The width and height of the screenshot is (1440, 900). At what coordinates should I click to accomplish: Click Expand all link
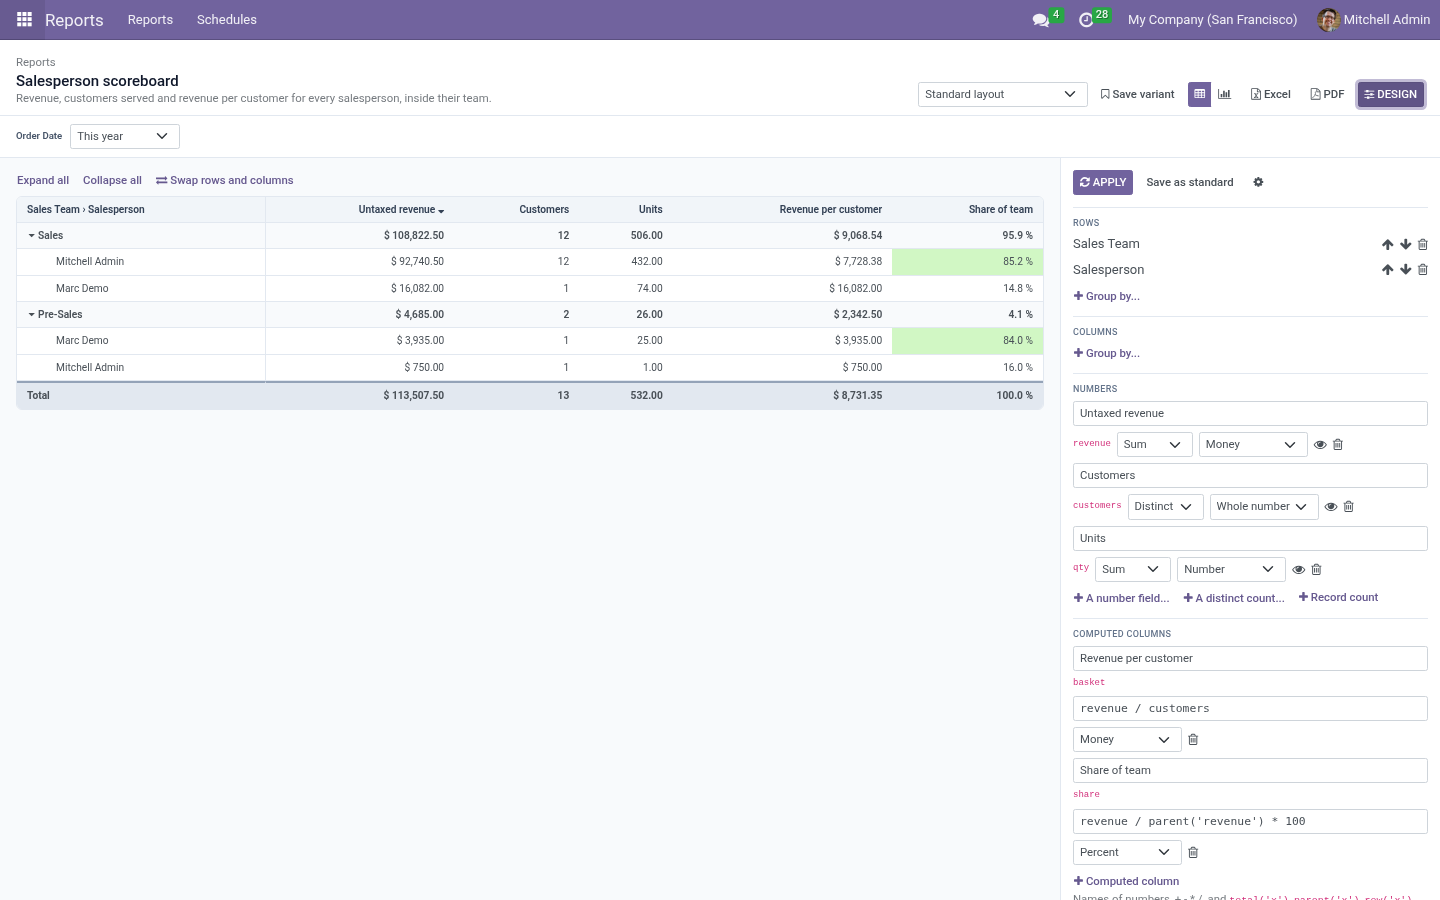(43, 180)
